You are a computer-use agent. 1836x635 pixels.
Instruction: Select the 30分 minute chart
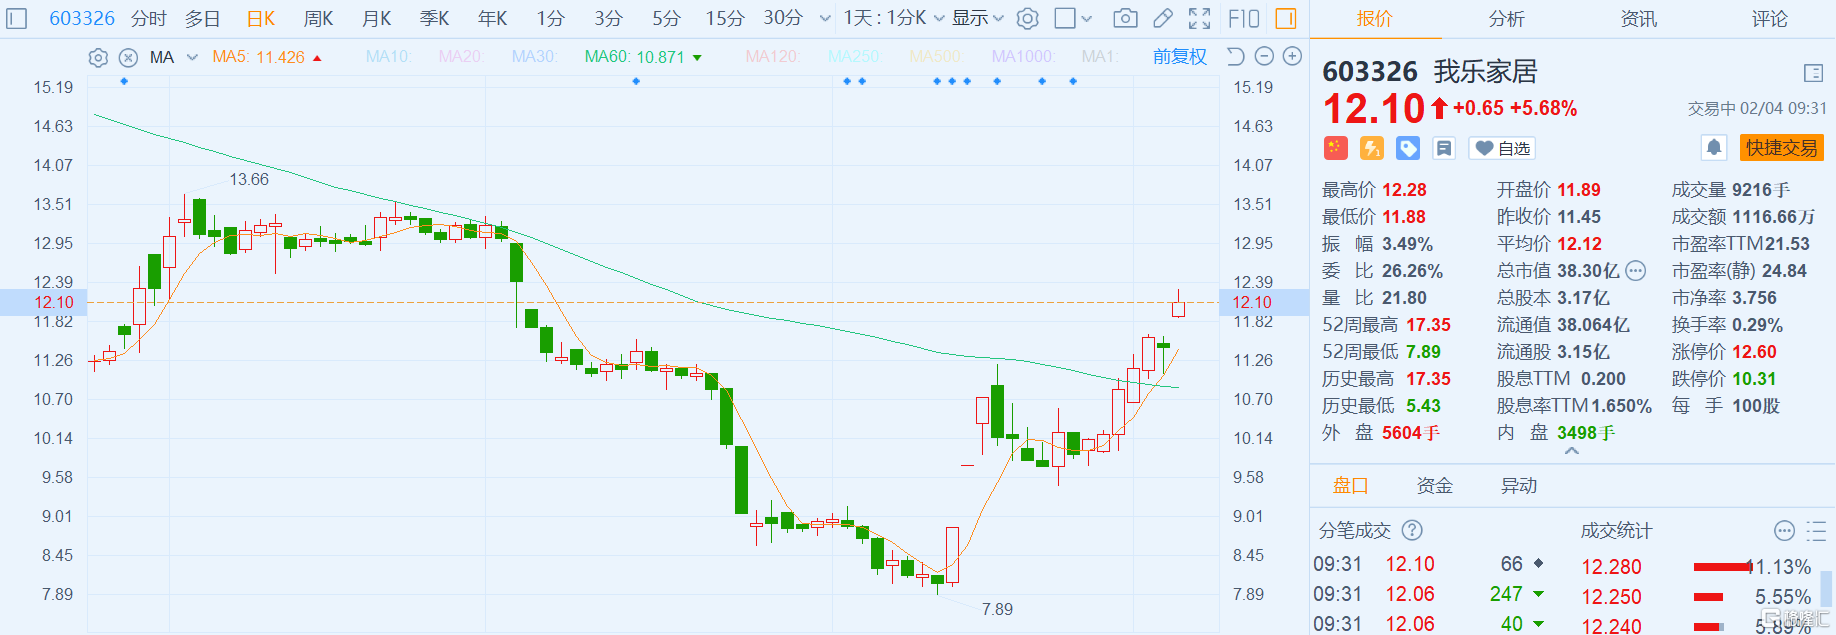tap(783, 18)
